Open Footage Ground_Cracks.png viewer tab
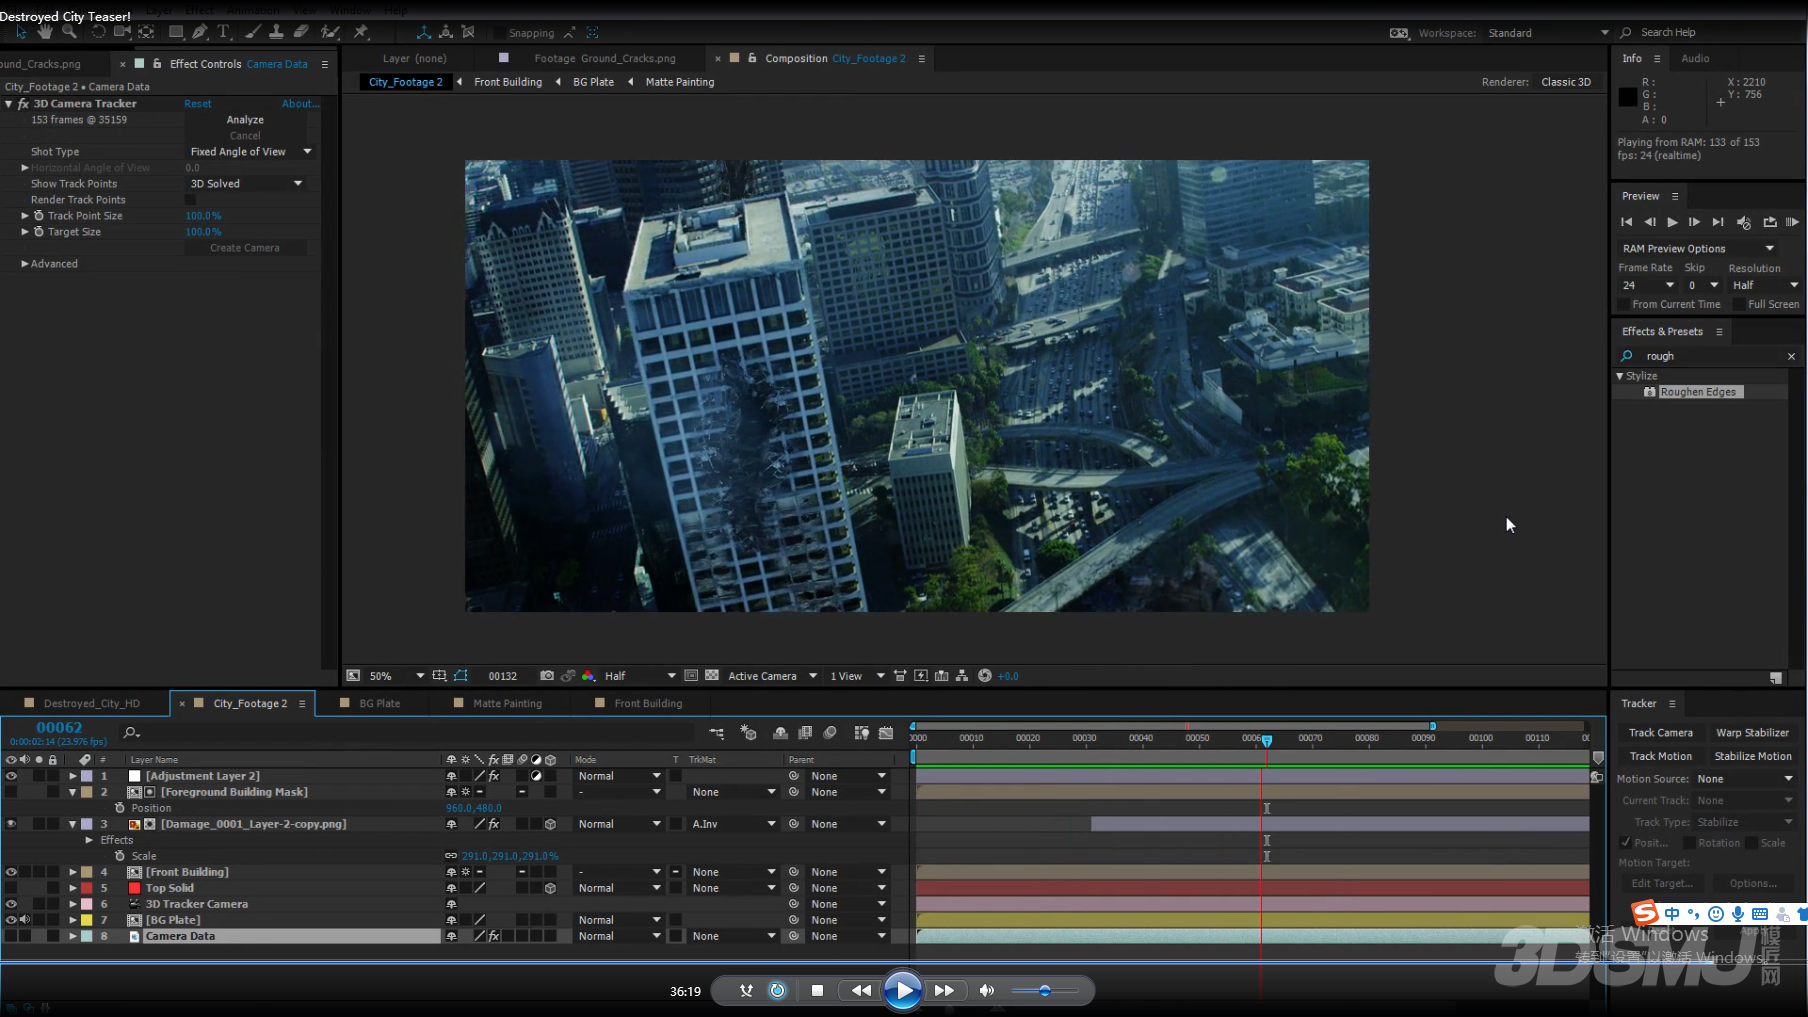 click(604, 58)
